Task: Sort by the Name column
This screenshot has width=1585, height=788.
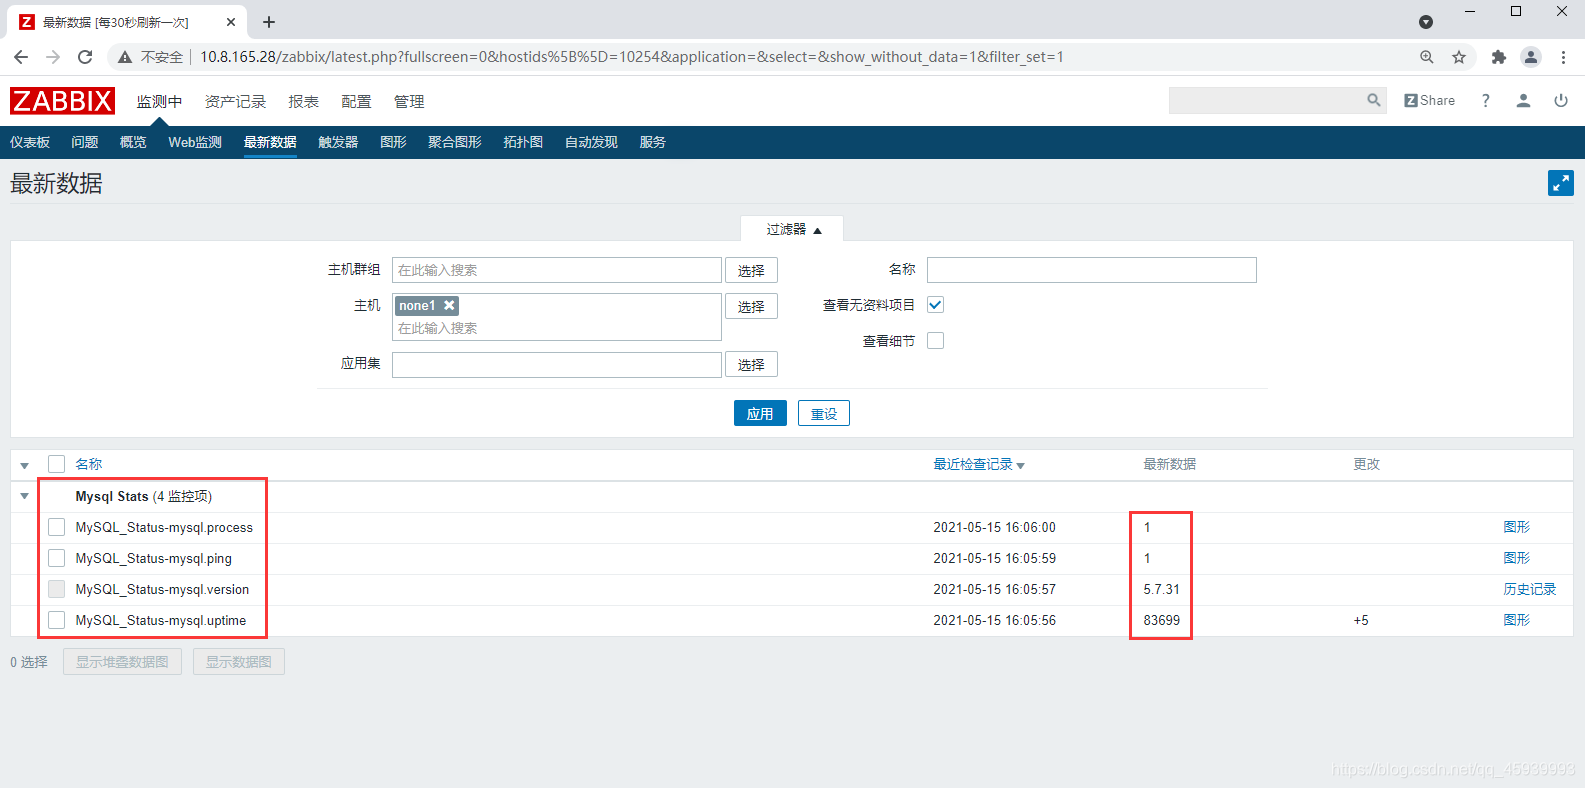Action: coord(89,464)
